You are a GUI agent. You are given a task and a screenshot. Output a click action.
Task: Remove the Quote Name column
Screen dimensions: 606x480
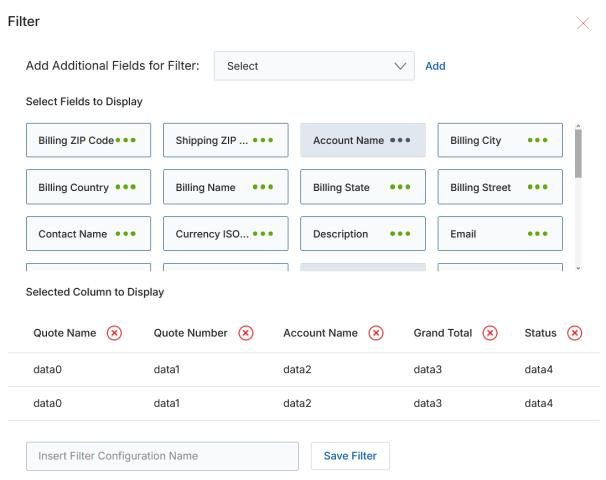114,333
